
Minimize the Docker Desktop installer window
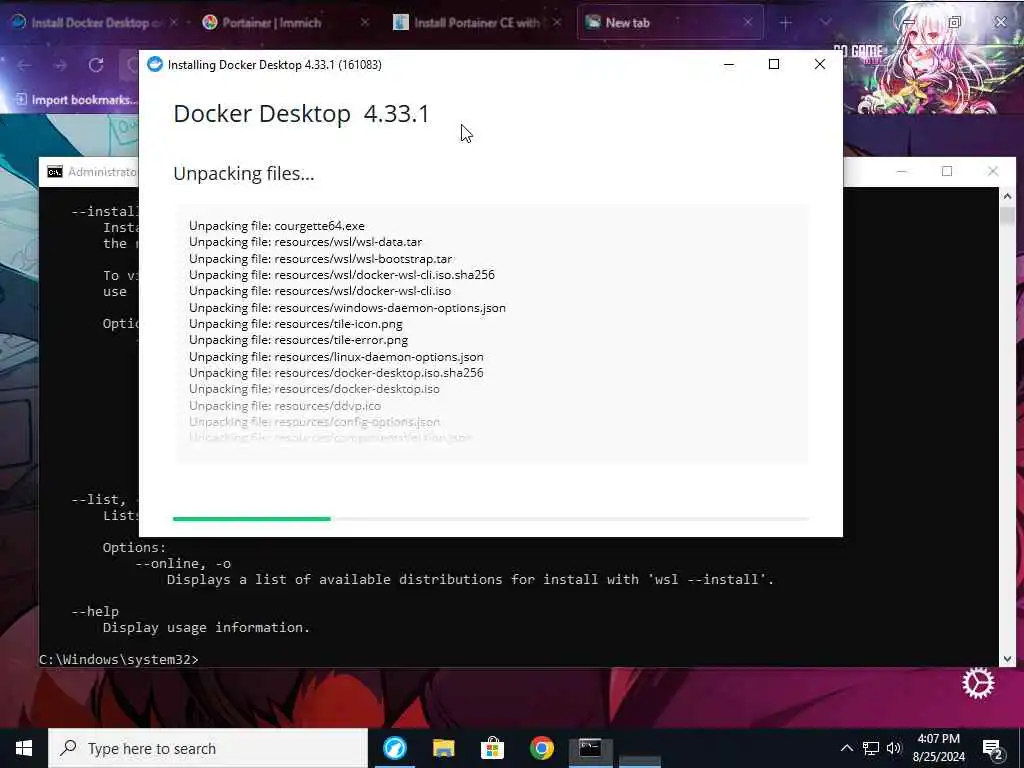click(729, 64)
